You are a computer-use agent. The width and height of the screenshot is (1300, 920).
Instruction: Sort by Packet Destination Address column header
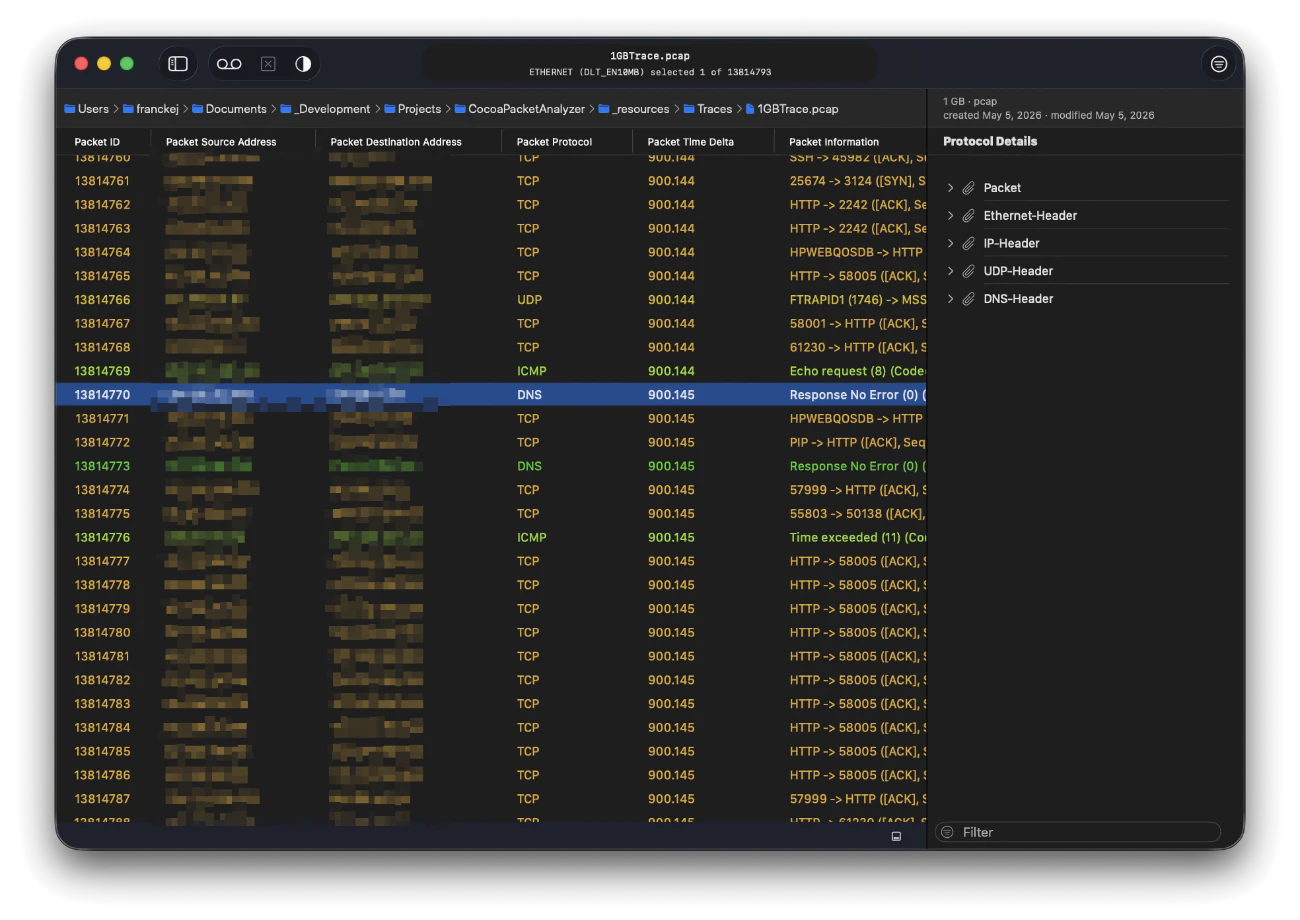[396, 142]
